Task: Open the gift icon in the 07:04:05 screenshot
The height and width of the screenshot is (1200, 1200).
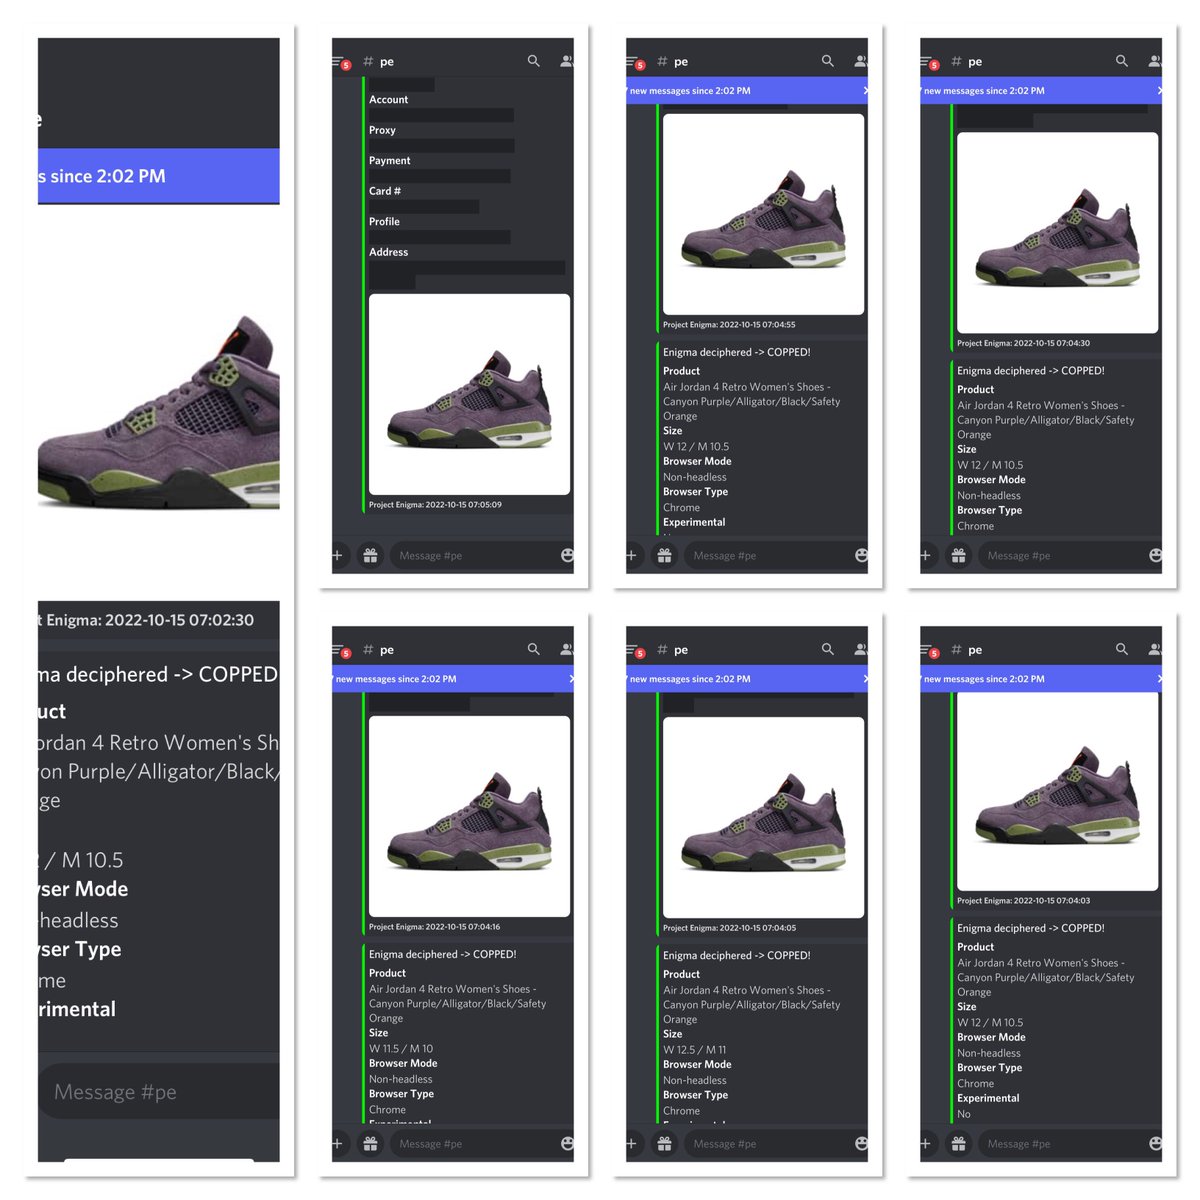Action: [x=664, y=1143]
